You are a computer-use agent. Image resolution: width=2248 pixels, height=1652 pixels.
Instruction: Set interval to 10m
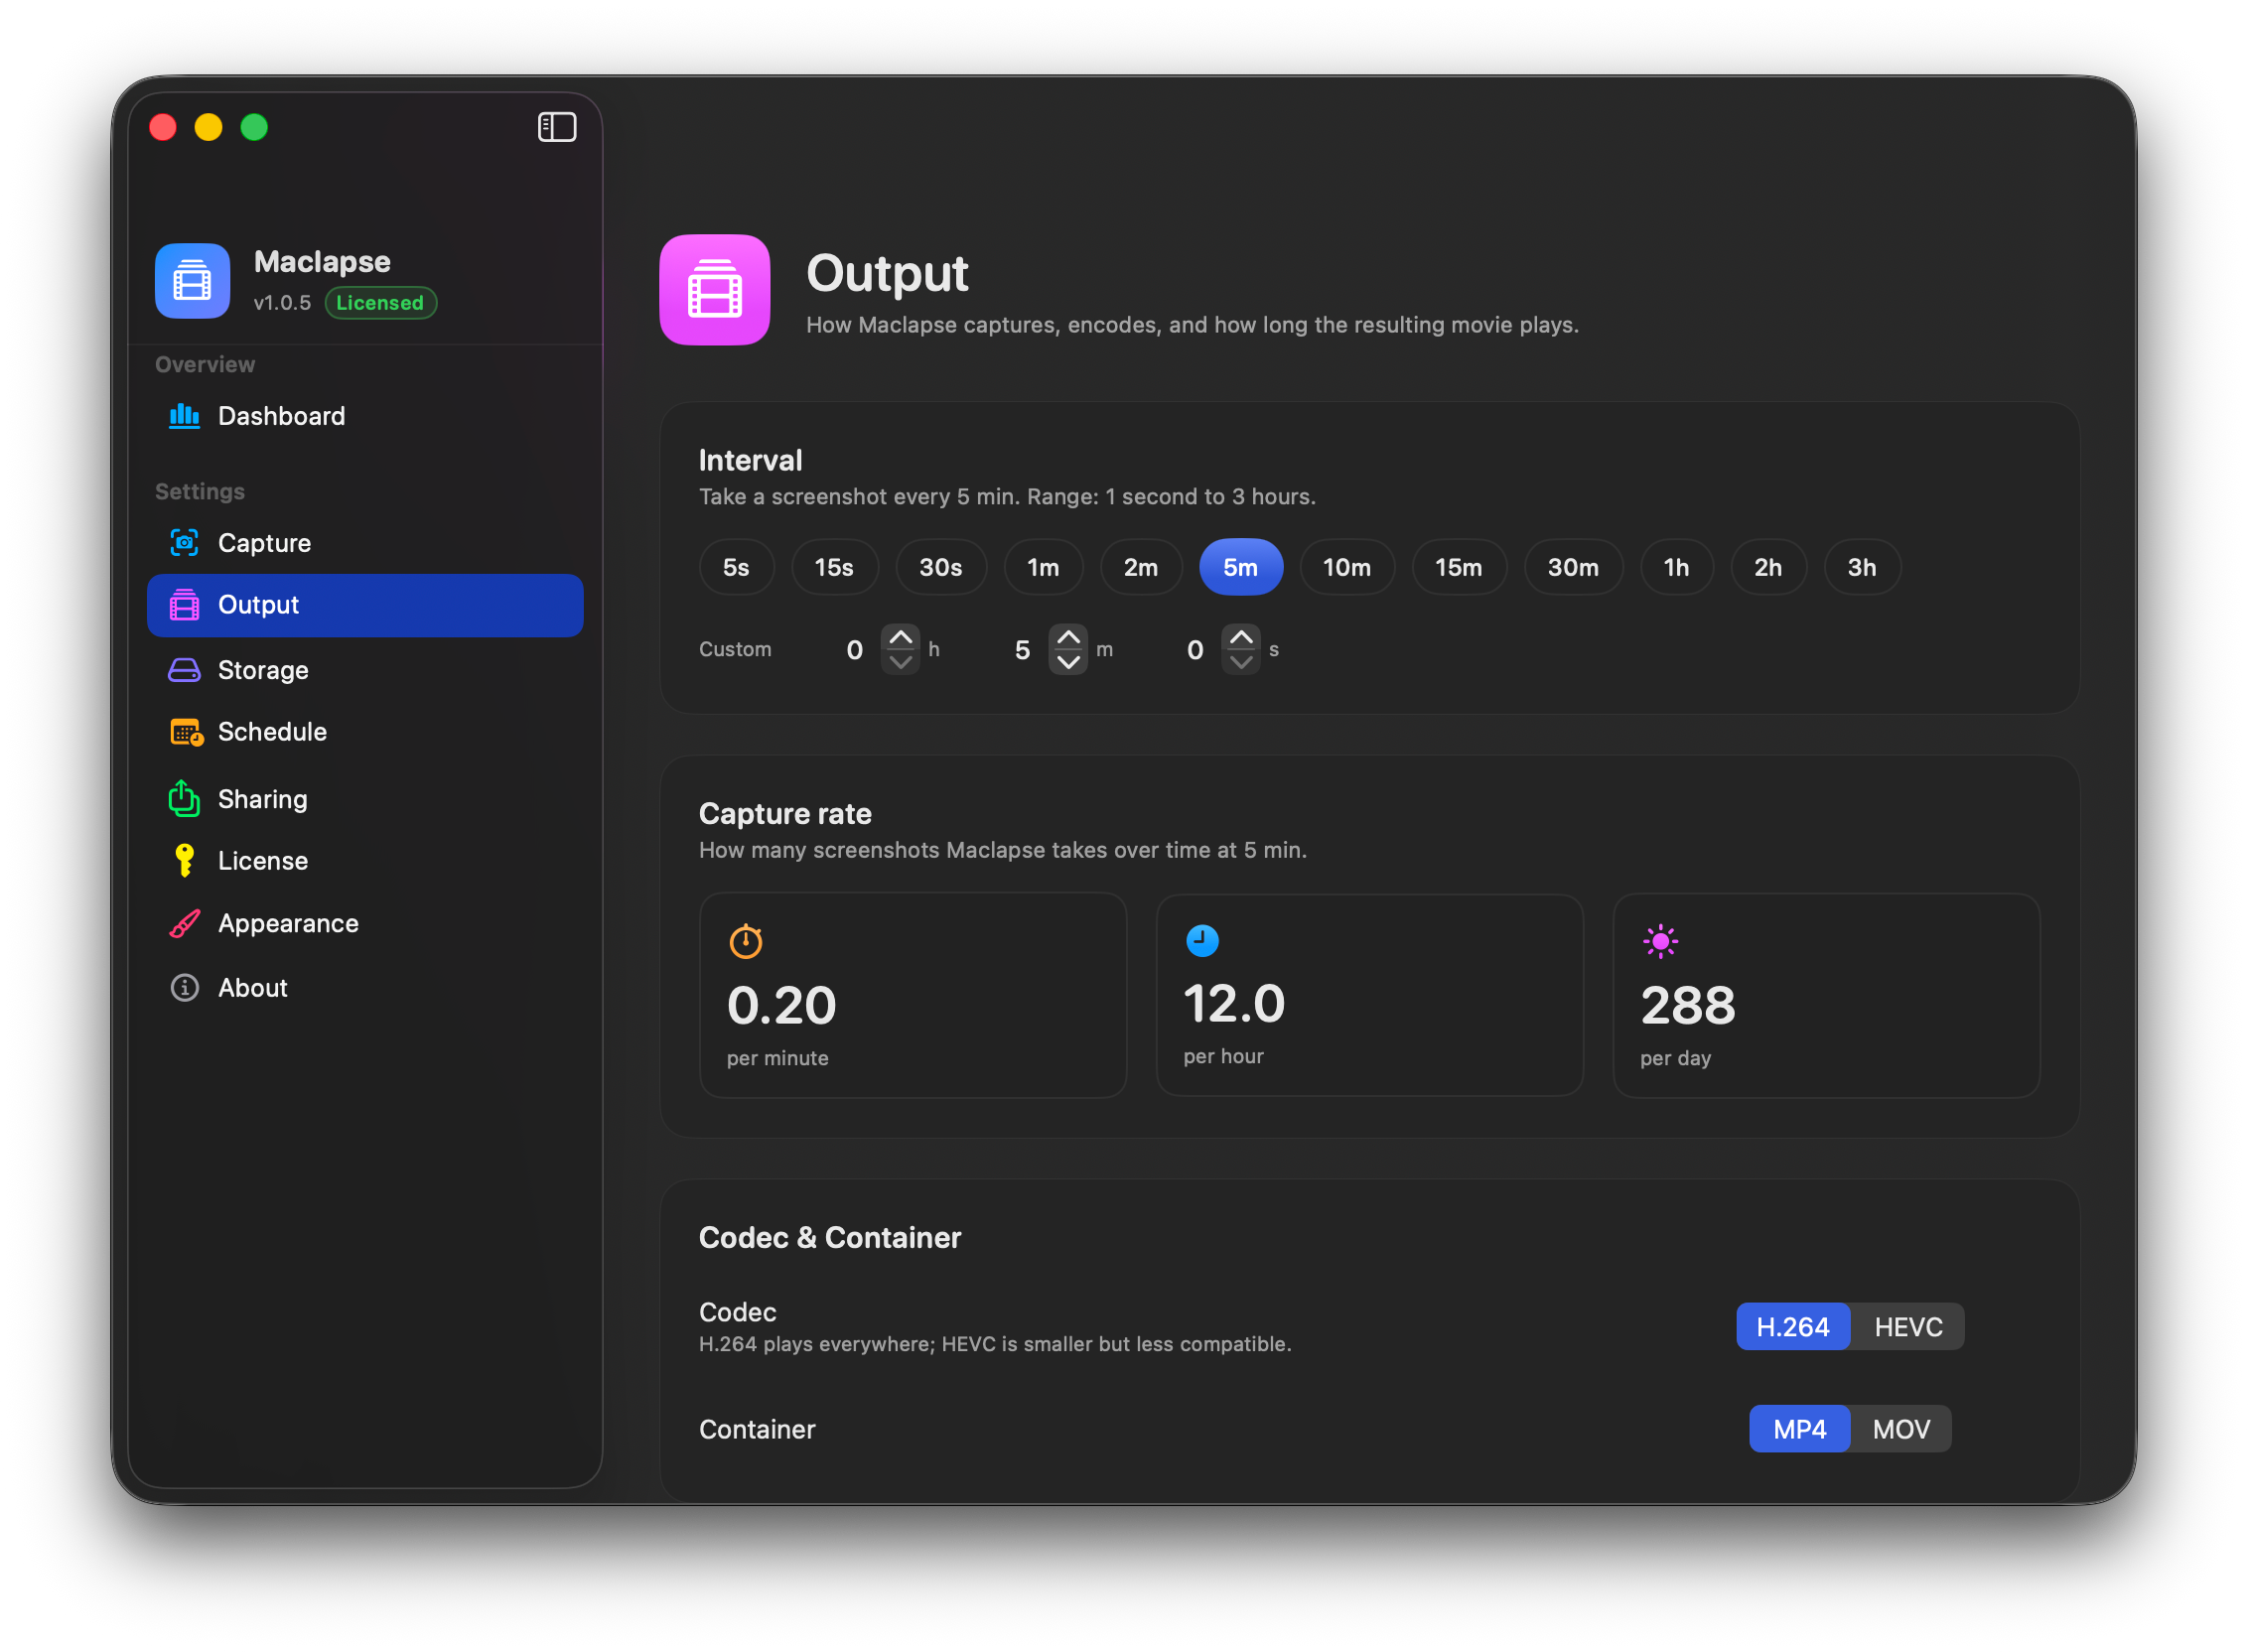pyautogui.click(x=1347, y=567)
